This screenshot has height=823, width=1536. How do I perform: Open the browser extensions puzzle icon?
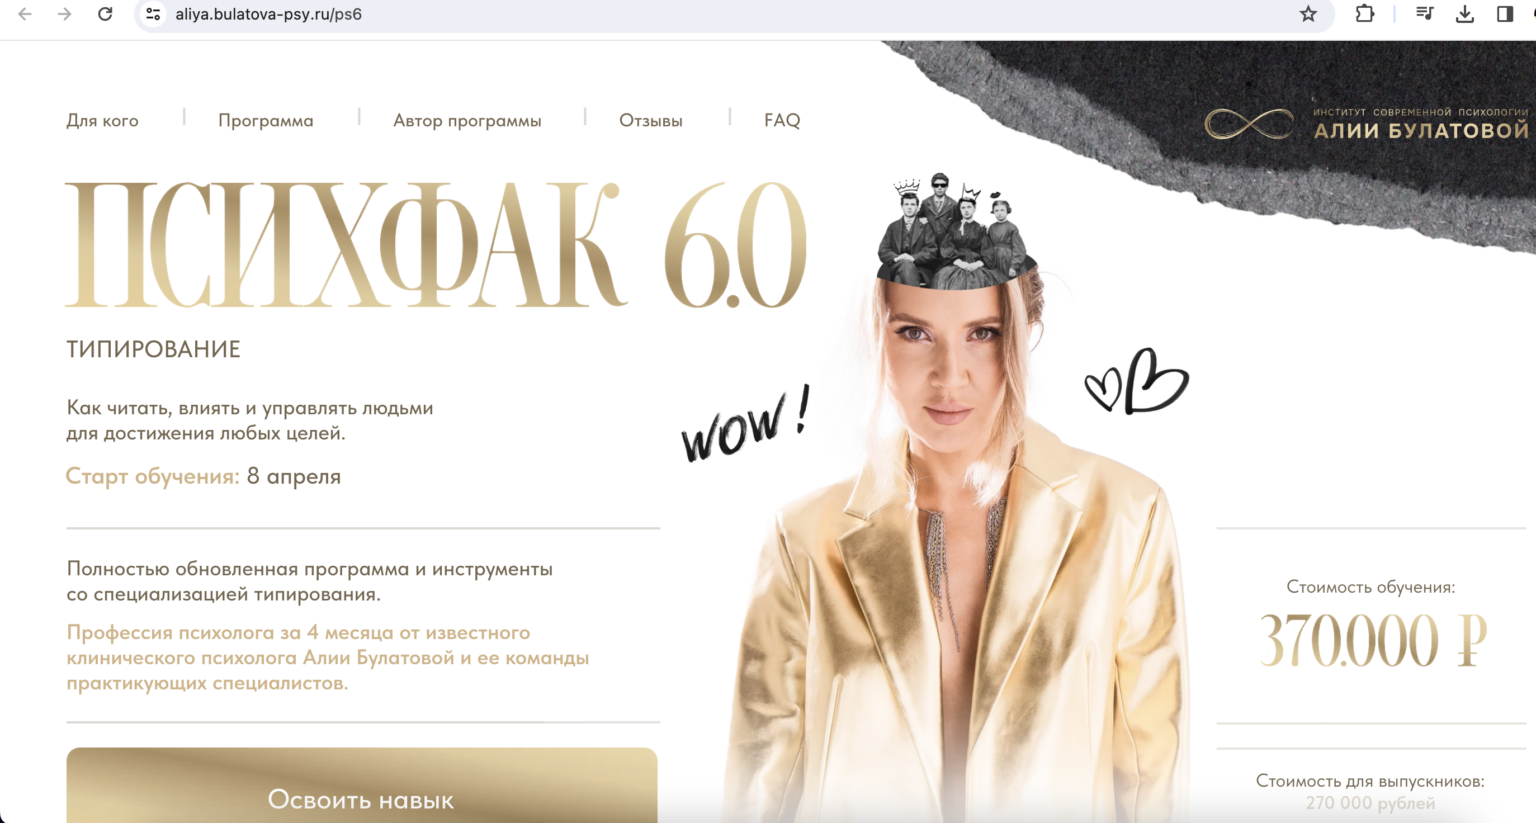1365,14
